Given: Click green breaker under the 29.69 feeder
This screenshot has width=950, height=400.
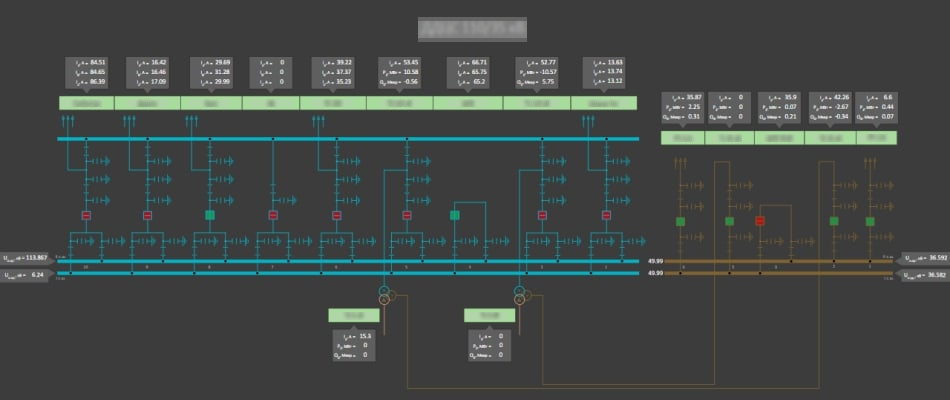Looking at the screenshot, I should (210, 215).
